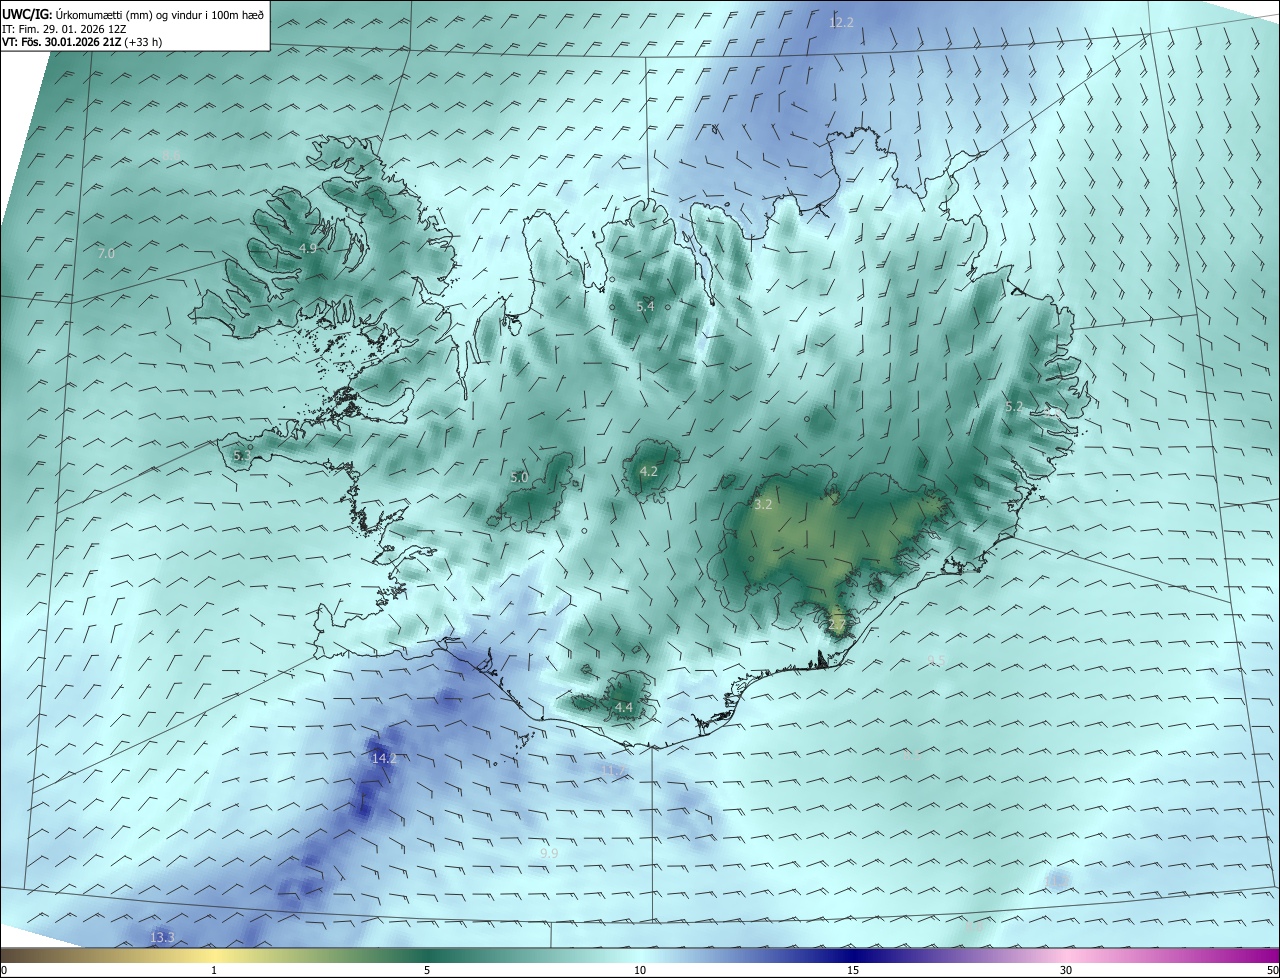
Task: Click the 3.2 value on Vatnajökull glacier
Action: pyautogui.click(x=763, y=505)
